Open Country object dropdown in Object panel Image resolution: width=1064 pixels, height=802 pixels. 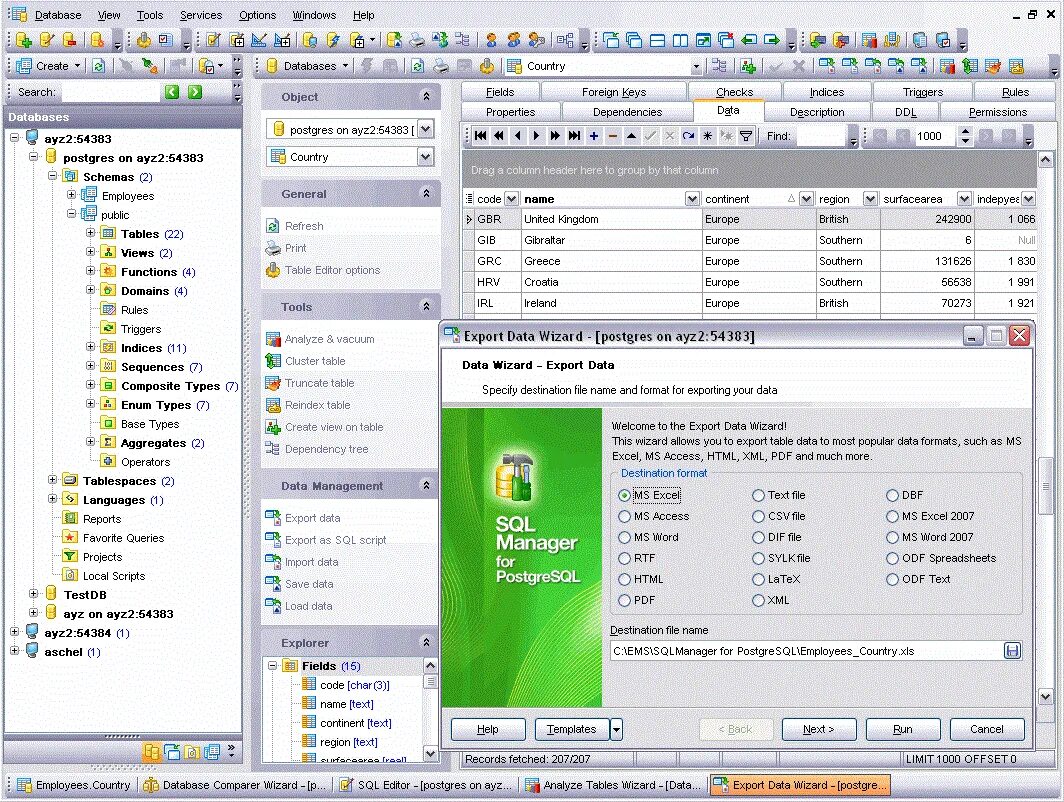tap(425, 157)
